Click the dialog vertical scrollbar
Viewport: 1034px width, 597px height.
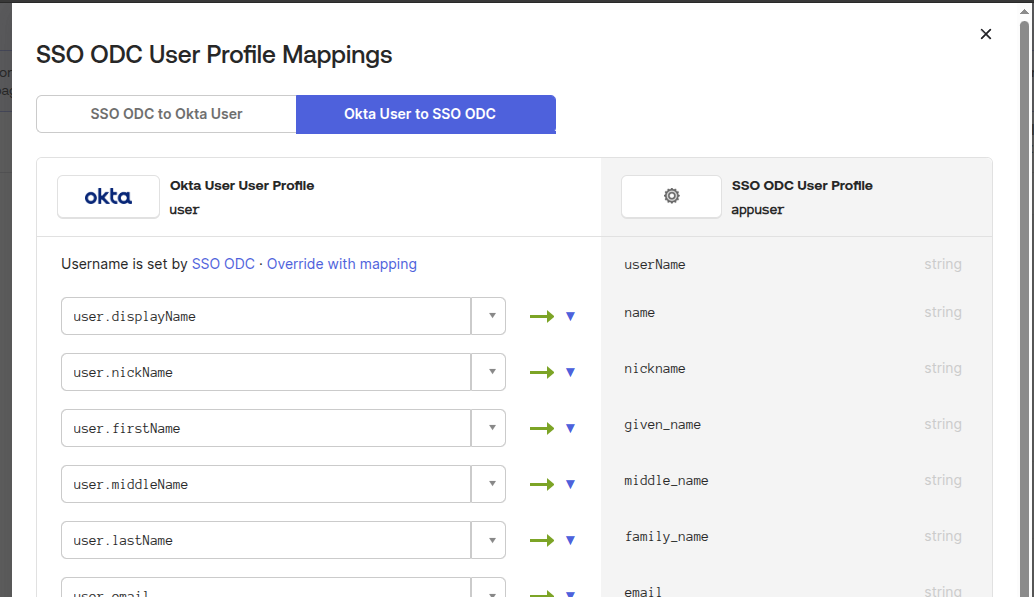1024,310
